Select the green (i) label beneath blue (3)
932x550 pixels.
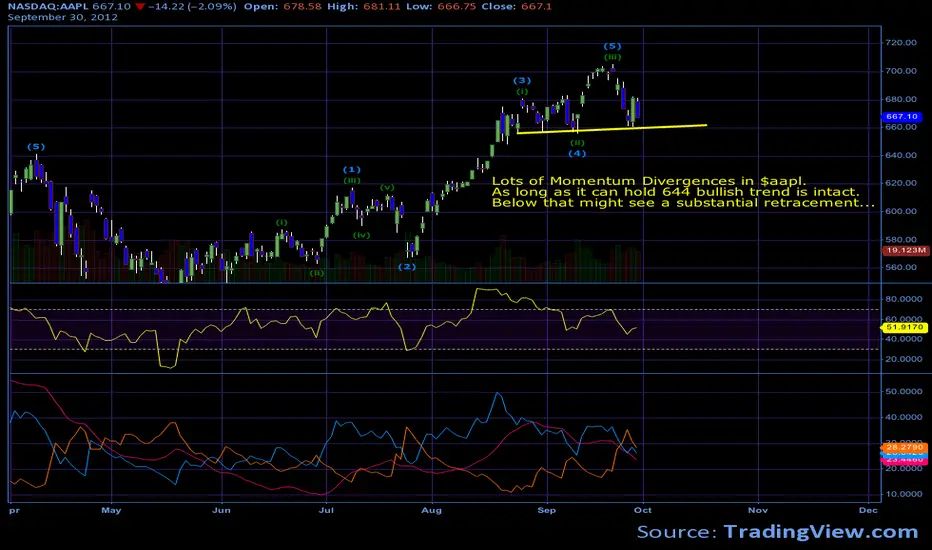(522, 92)
